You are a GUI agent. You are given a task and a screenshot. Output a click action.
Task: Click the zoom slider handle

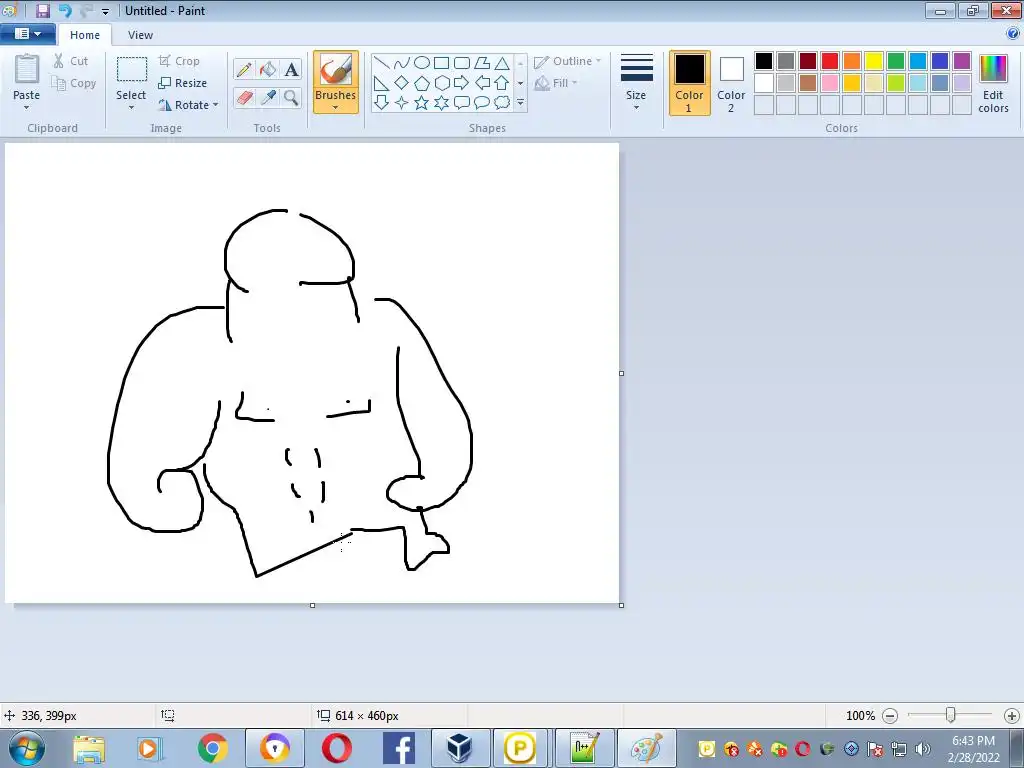click(951, 715)
